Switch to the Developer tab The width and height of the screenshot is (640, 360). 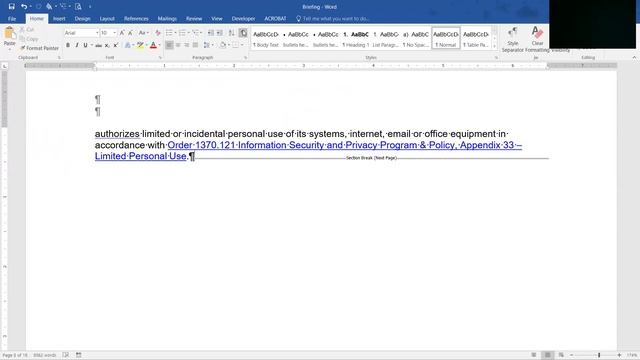click(x=243, y=19)
